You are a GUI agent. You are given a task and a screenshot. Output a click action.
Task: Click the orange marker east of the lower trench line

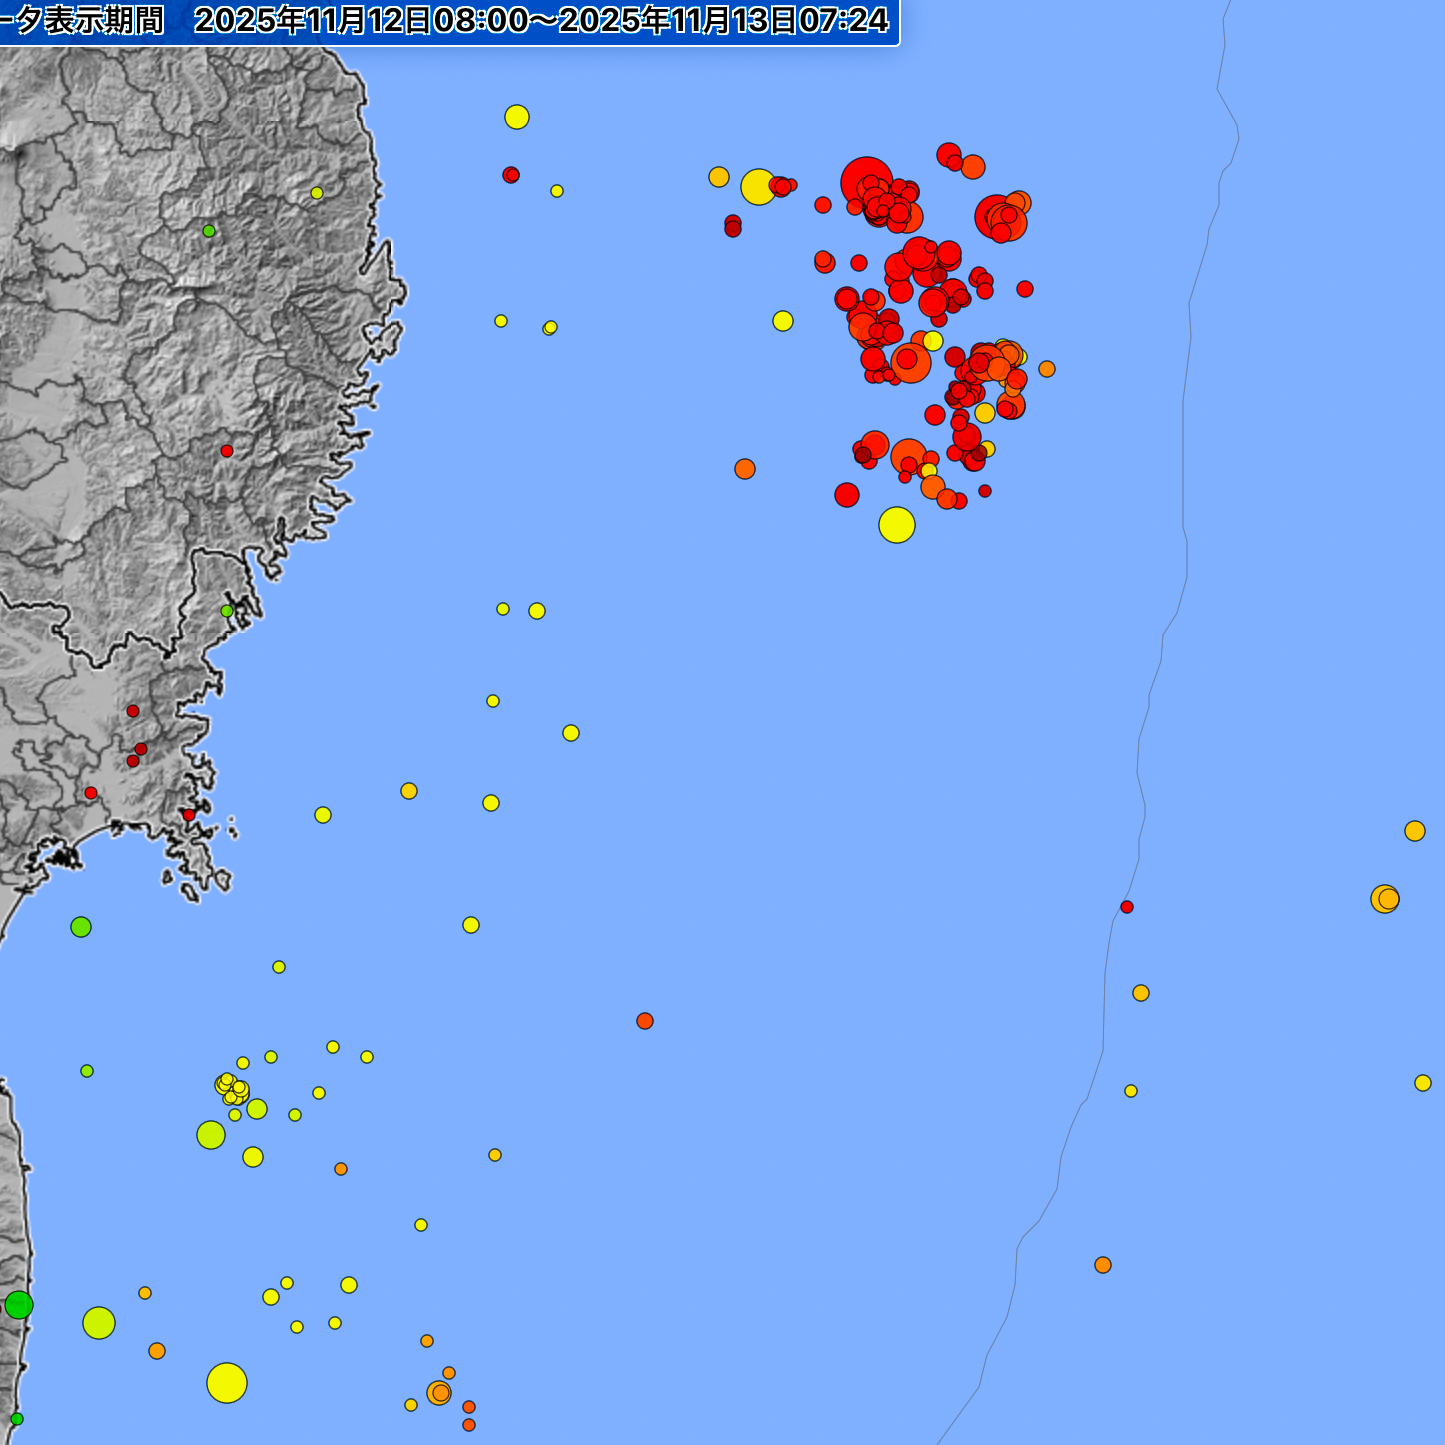(x=1103, y=1265)
